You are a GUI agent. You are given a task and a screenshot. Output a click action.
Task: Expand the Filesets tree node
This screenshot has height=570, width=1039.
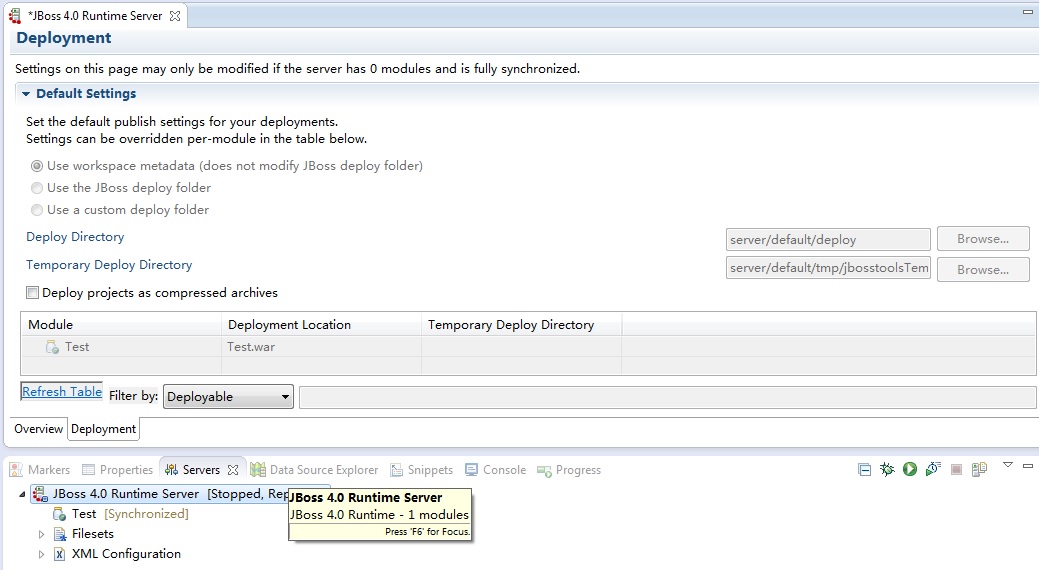click(41, 534)
